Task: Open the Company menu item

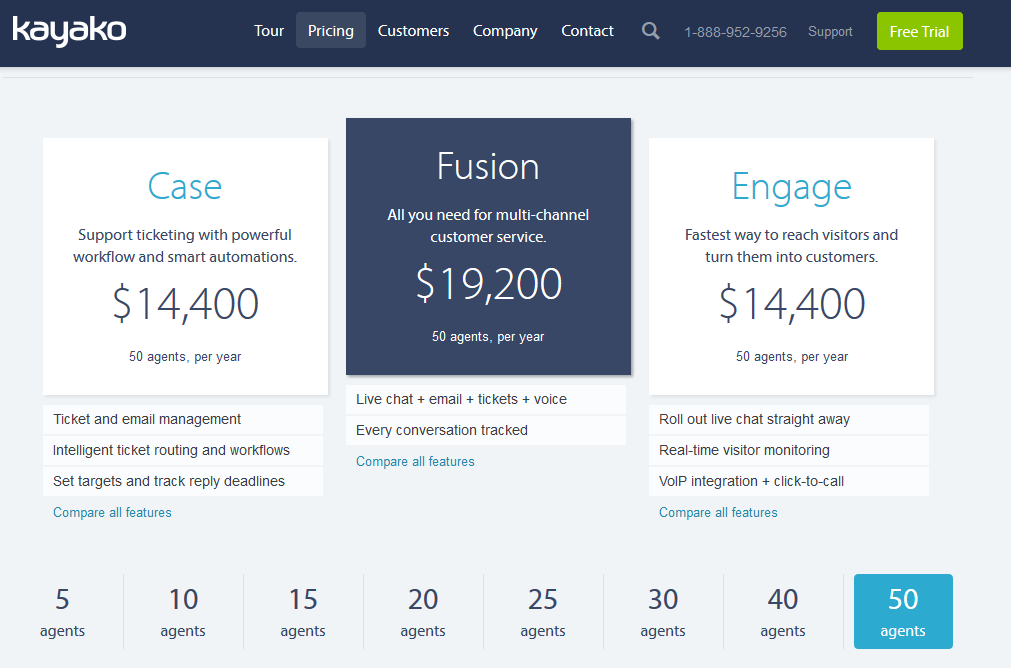Action: (x=505, y=30)
